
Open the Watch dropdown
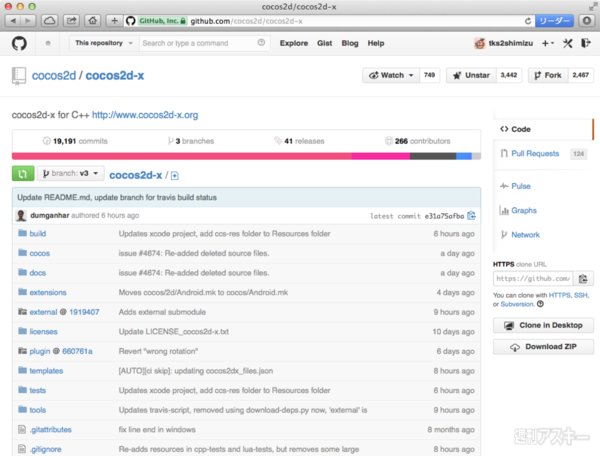coord(391,75)
